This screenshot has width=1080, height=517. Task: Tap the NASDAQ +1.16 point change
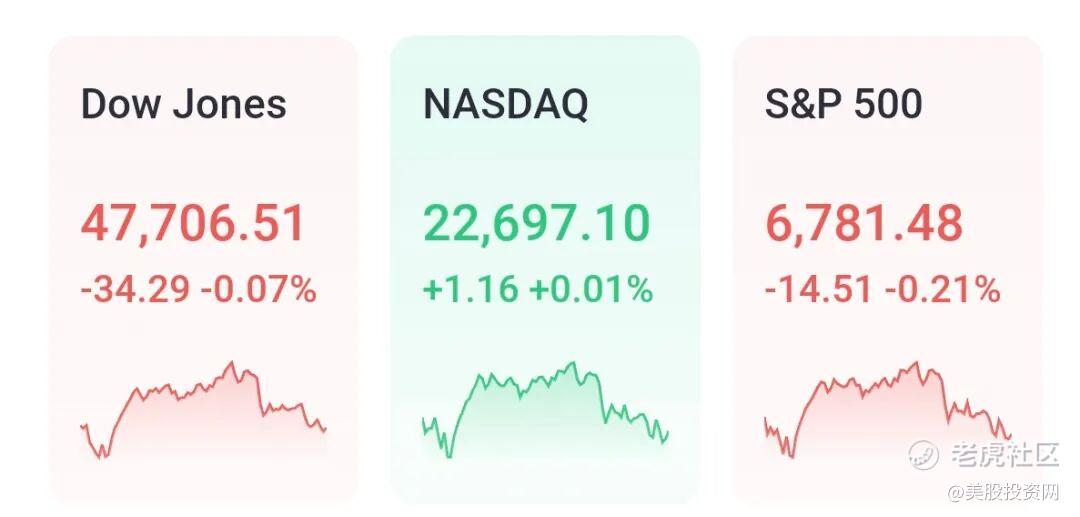click(x=470, y=290)
